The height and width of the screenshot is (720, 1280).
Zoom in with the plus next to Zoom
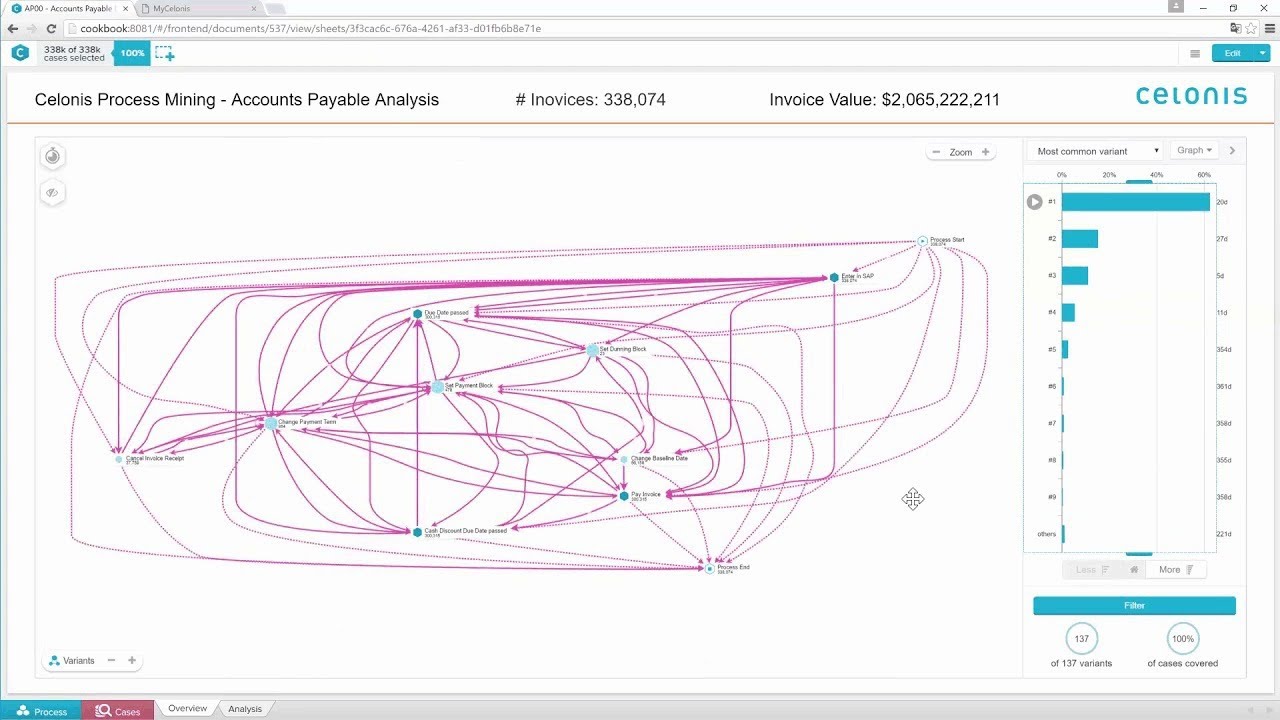985,152
